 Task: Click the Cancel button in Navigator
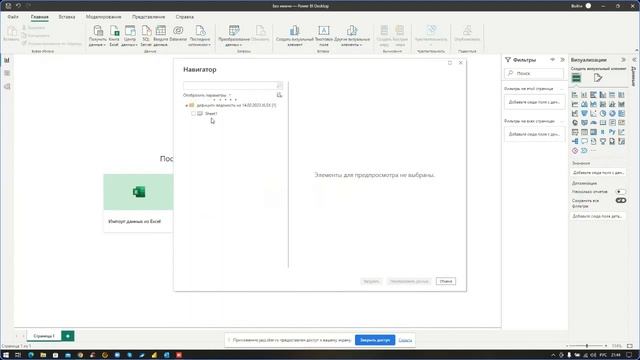coord(446,281)
